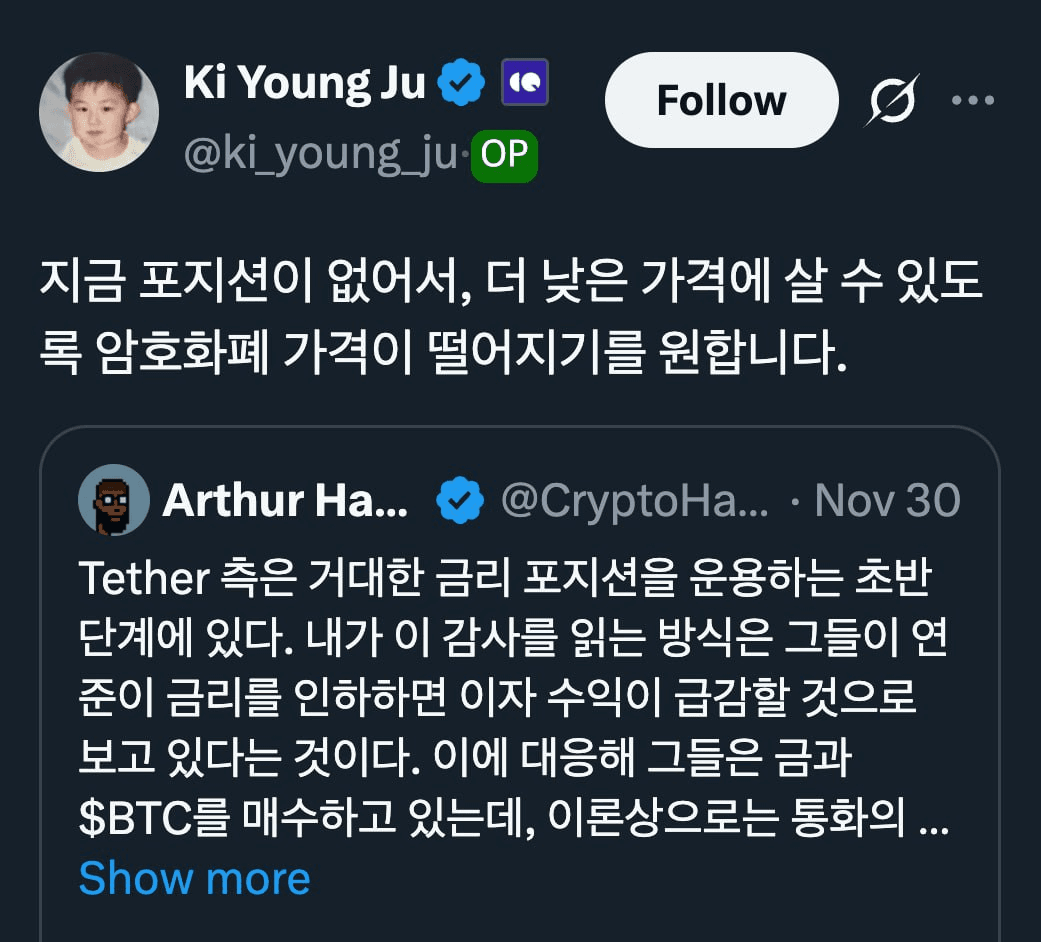1041x942 pixels.
Task: Open the @ki_young_ju handle link
Action: pos(320,155)
